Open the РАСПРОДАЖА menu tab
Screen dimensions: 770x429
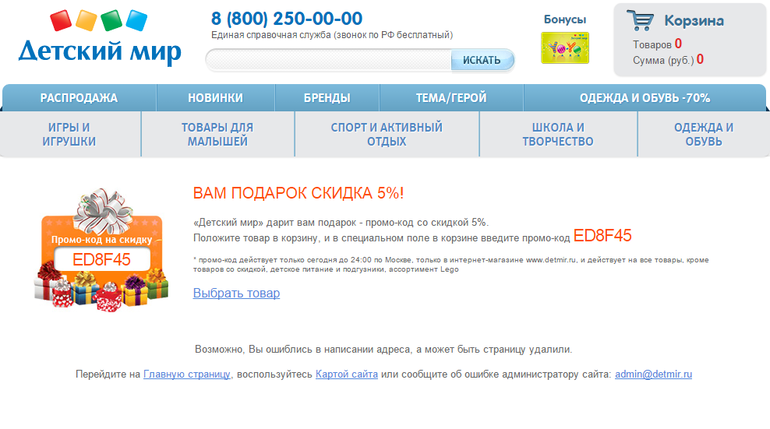(x=79, y=98)
